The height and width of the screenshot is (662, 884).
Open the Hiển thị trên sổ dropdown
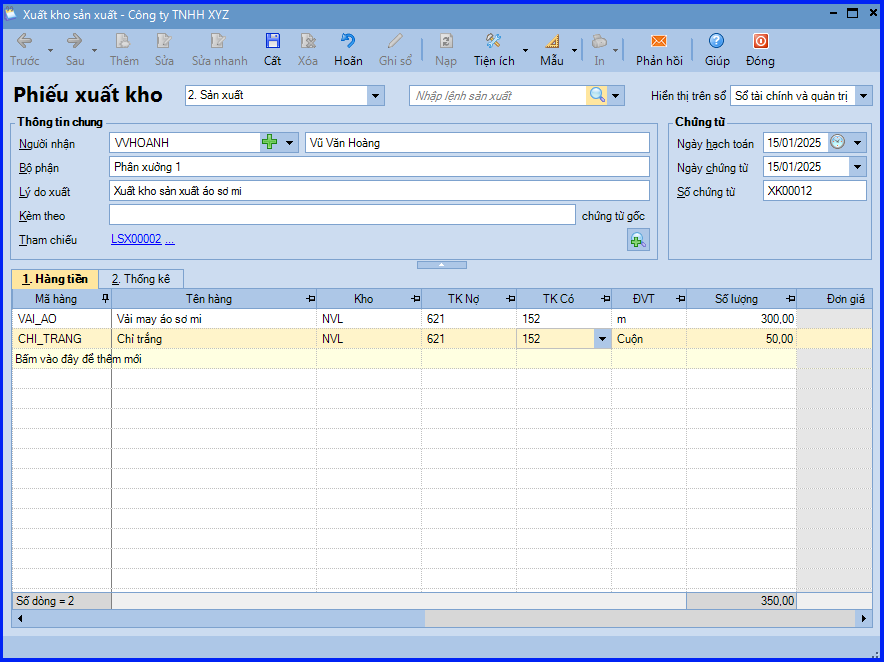click(x=863, y=96)
